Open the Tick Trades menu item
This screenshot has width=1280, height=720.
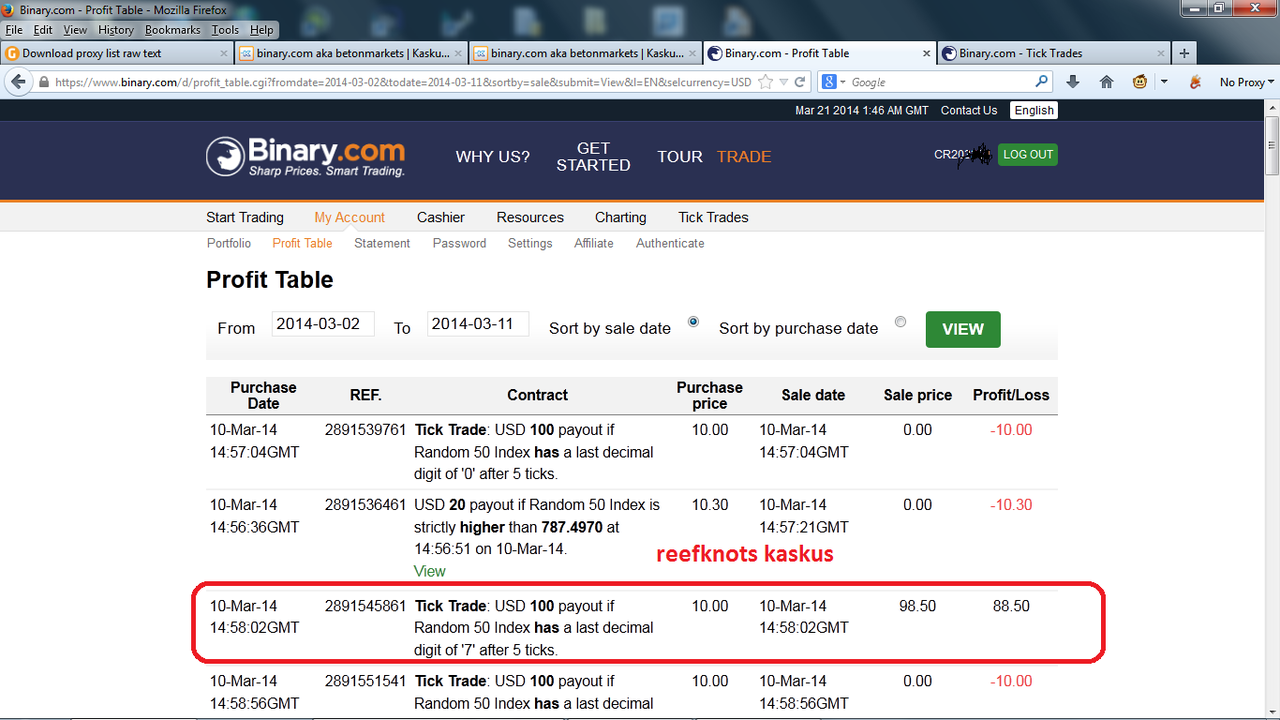click(713, 217)
